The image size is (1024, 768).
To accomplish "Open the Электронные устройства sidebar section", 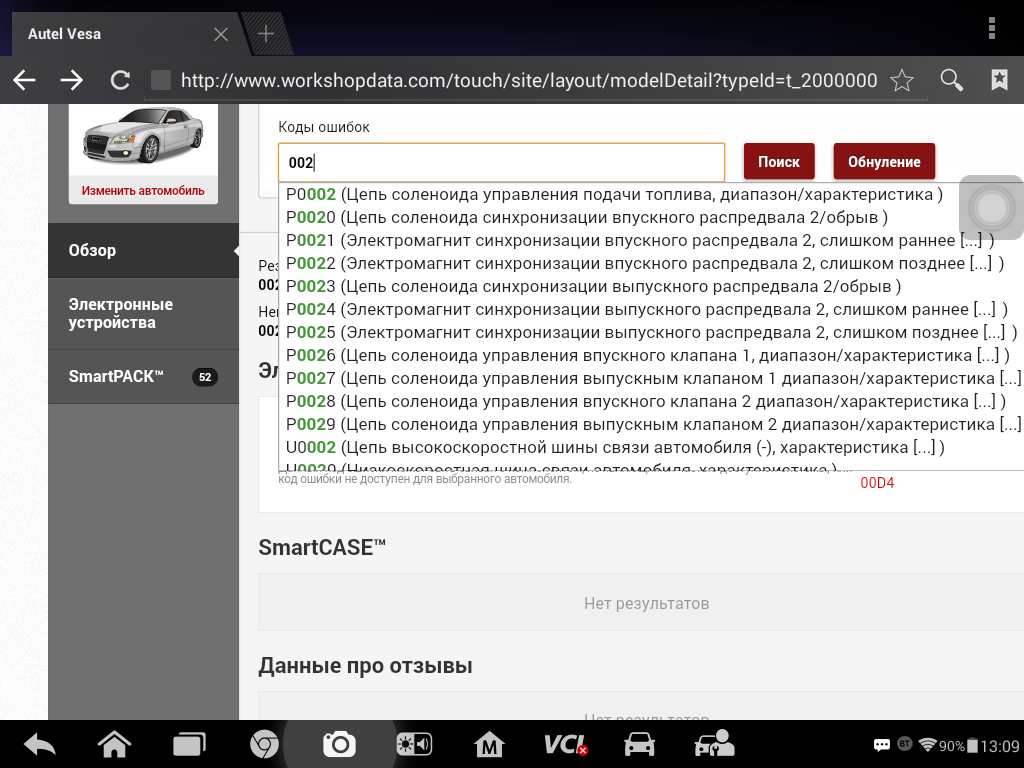I will click(144, 313).
